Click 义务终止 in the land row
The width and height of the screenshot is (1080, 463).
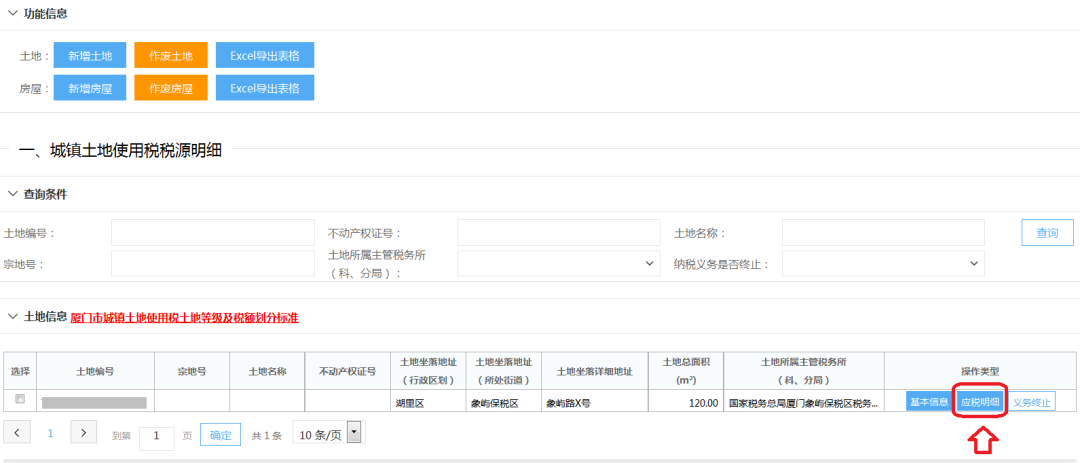[1031, 402]
